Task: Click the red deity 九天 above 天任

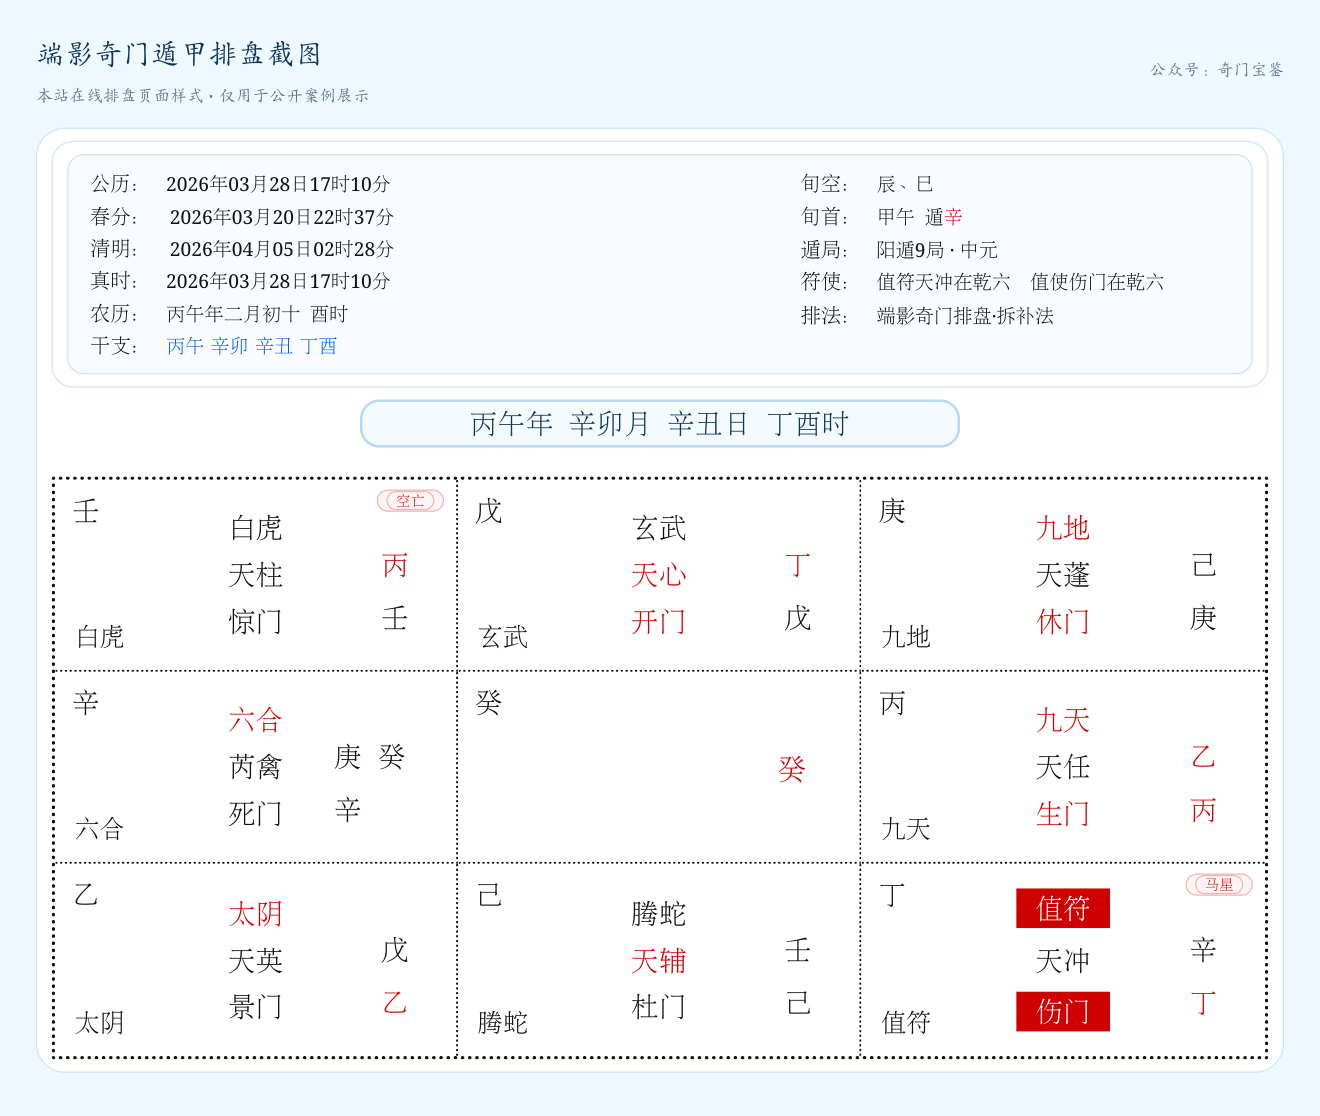Action: [x=1063, y=720]
